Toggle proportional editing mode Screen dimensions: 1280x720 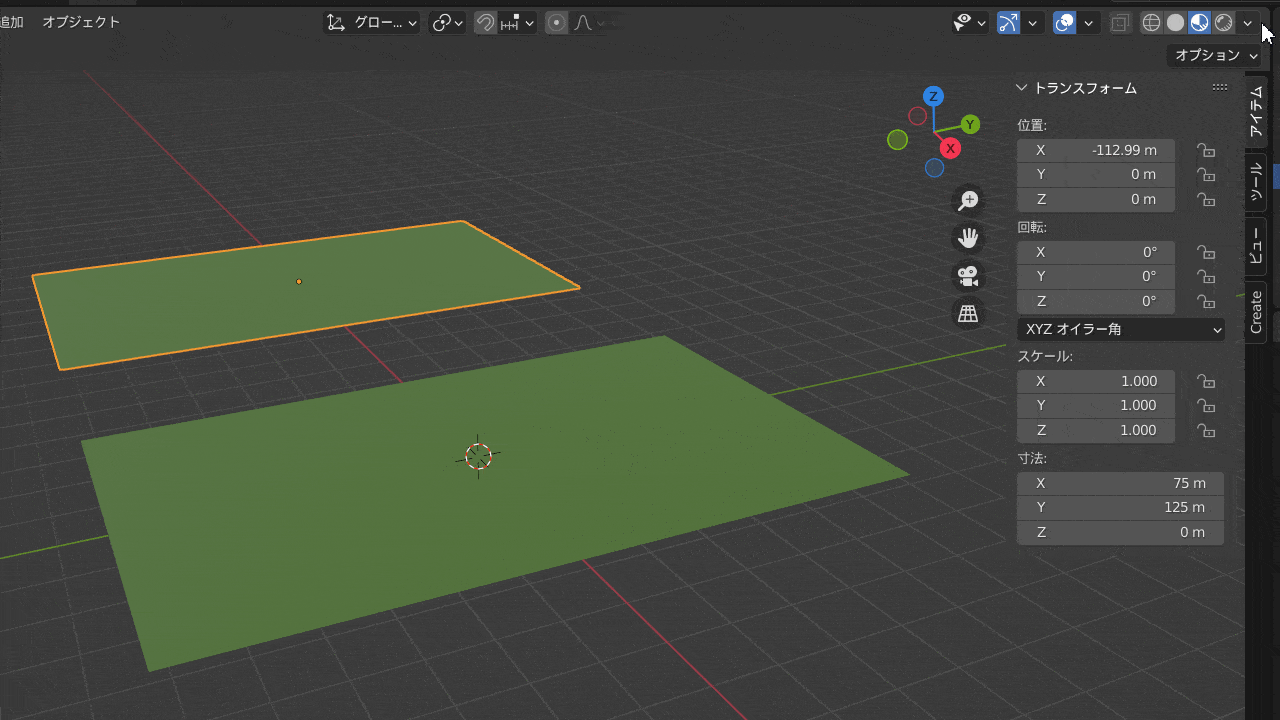pos(556,22)
